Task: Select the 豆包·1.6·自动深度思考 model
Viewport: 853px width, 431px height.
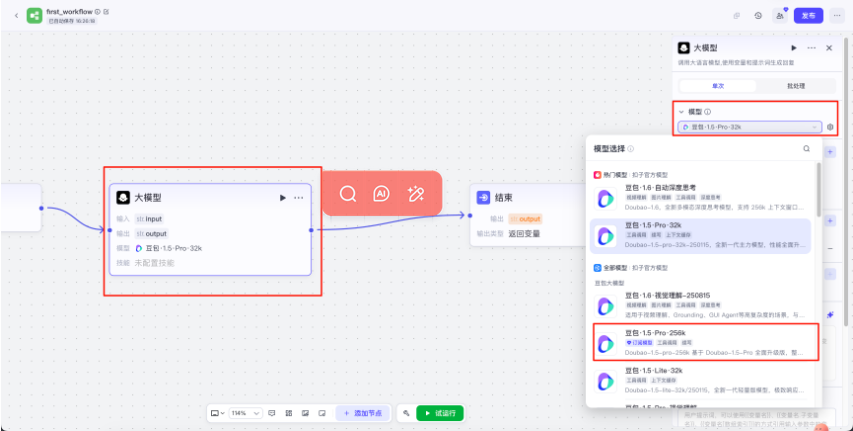Action: pyautogui.click(x=700, y=198)
